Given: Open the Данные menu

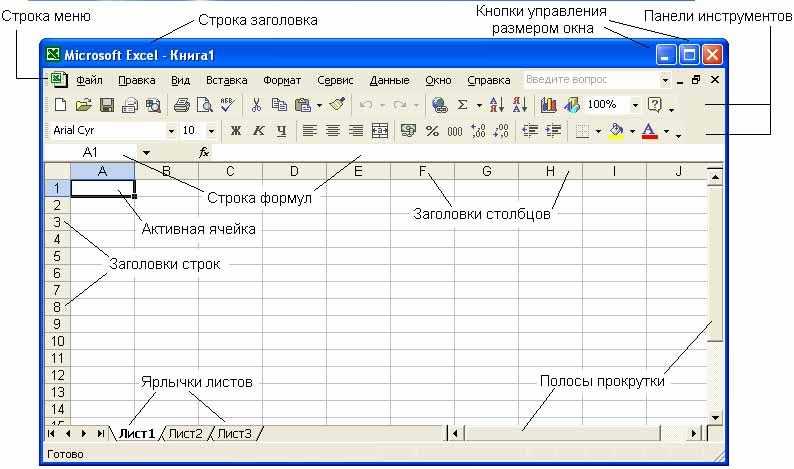Looking at the screenshot, I should (389, 80).
